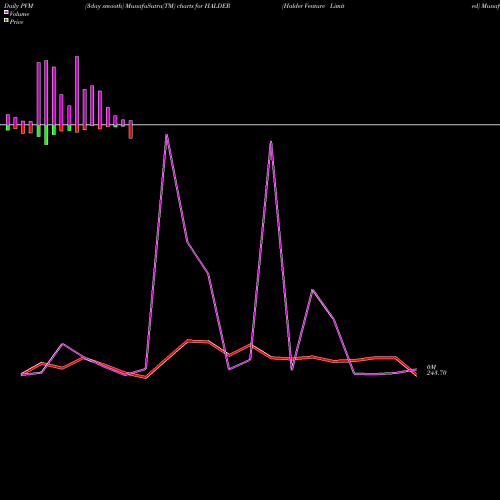Click the Price legend color swatch
The image size is (500, 500).
point(6,20)
